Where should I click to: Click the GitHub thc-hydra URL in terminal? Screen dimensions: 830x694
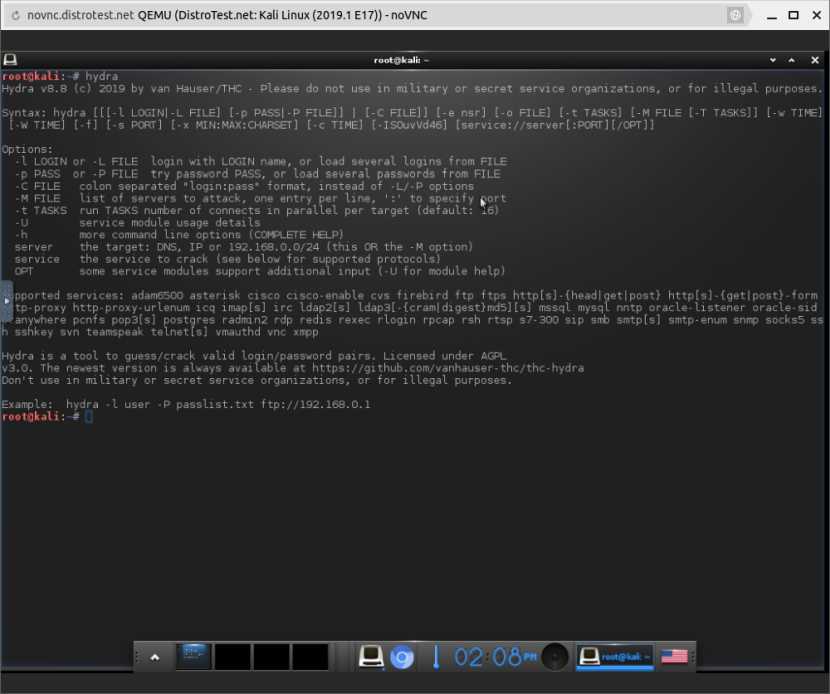click(448, 368)
